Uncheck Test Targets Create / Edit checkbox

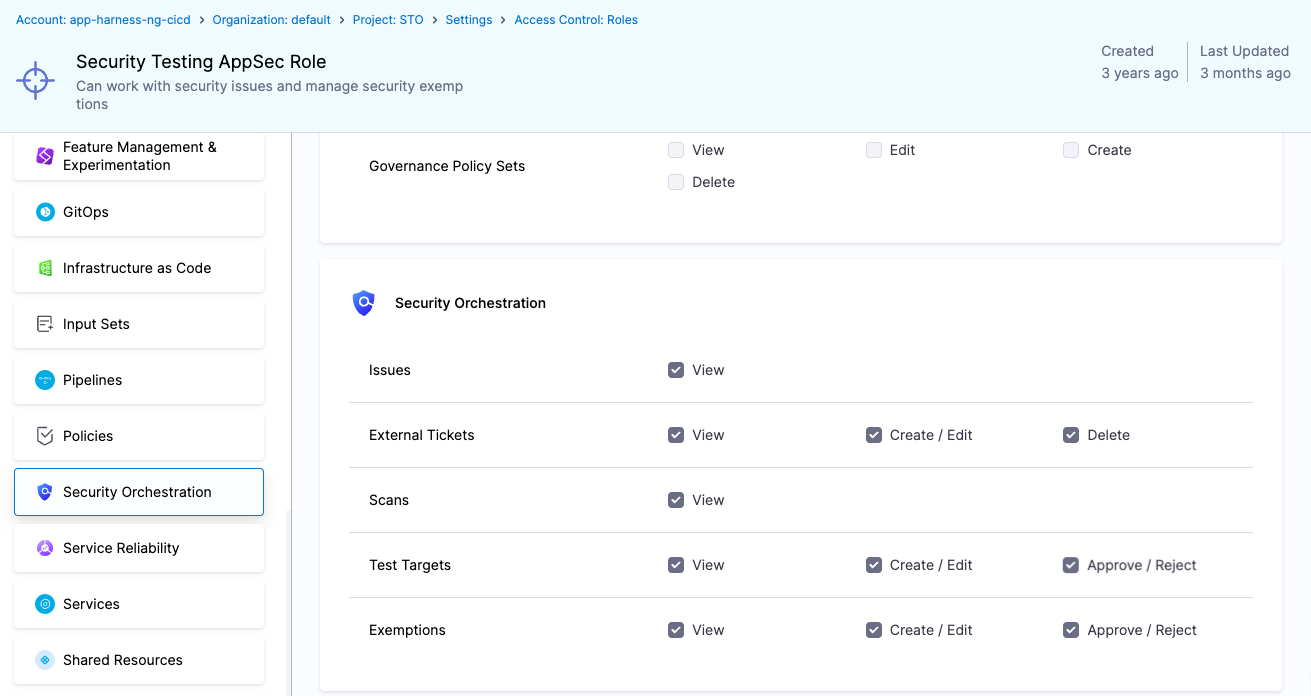[x=874, y=565]
